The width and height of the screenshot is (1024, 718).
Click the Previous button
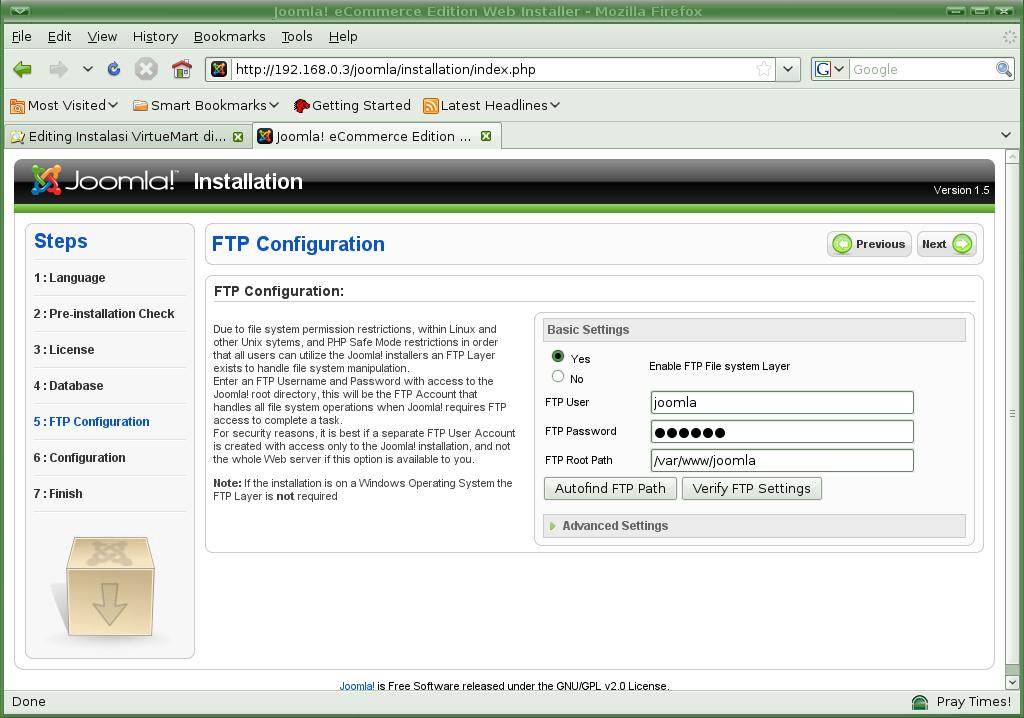pyautogui.click(x=869, y=244)
